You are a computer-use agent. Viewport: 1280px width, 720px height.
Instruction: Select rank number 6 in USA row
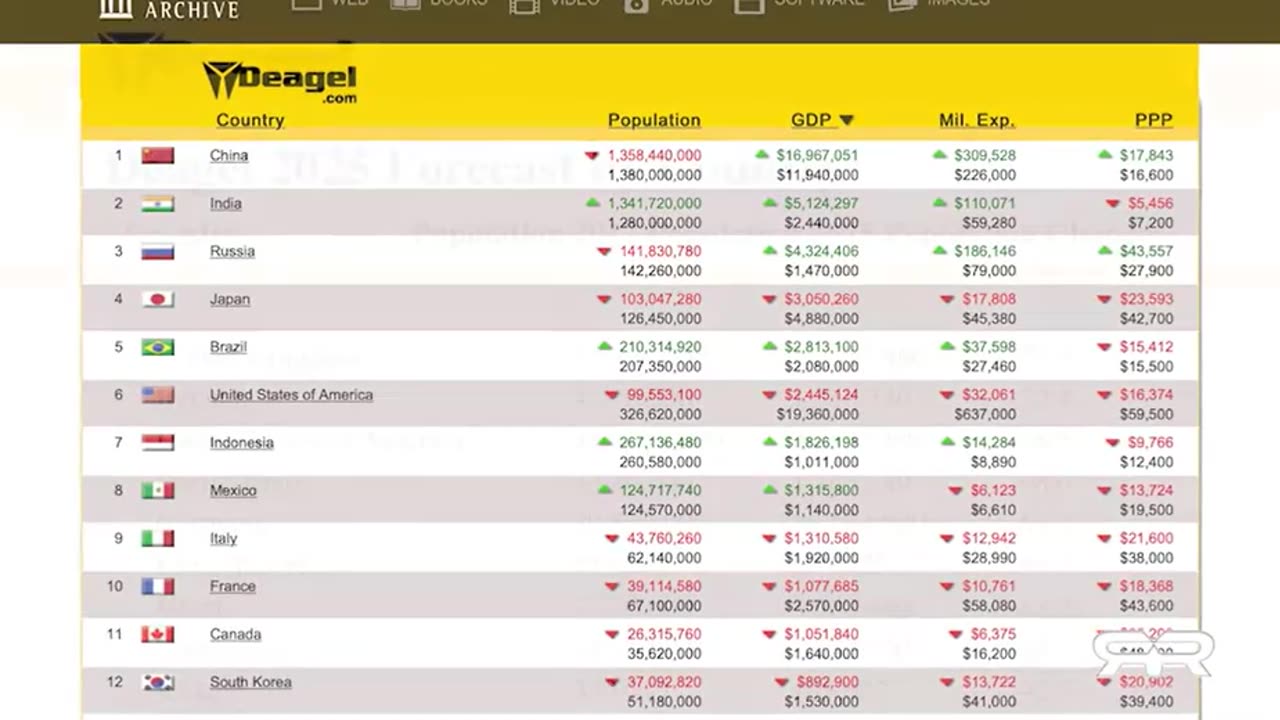coord(118,395)
